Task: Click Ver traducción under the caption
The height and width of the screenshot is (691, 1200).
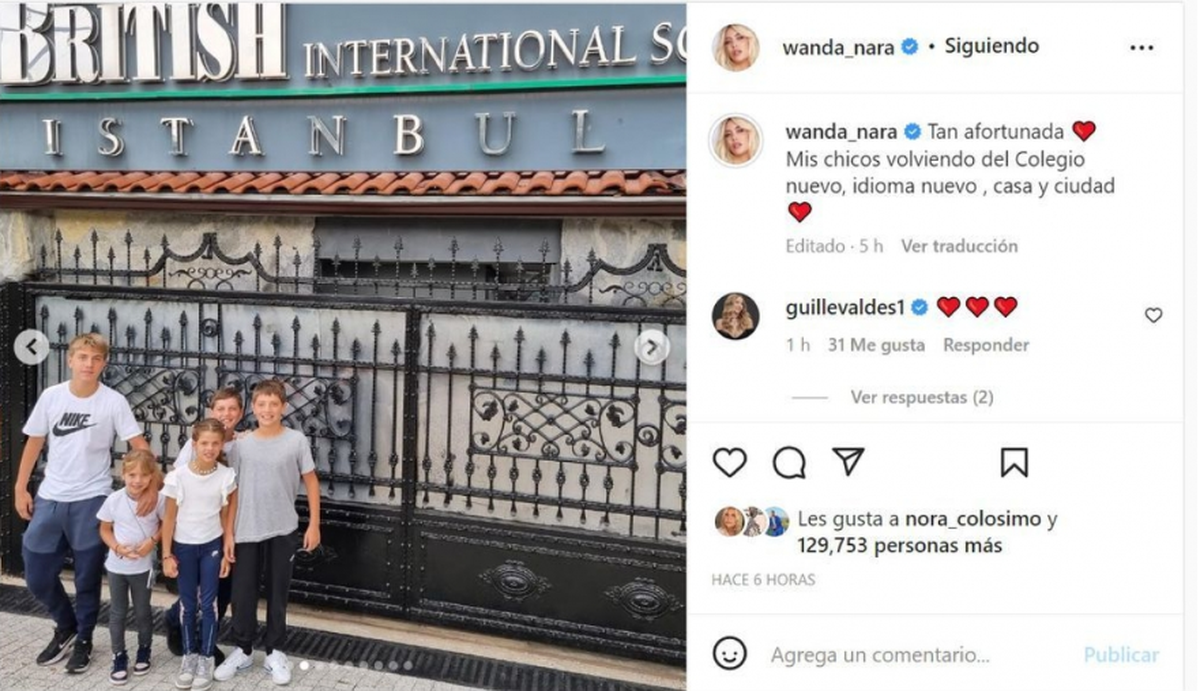Action: [x=959, y=246]
